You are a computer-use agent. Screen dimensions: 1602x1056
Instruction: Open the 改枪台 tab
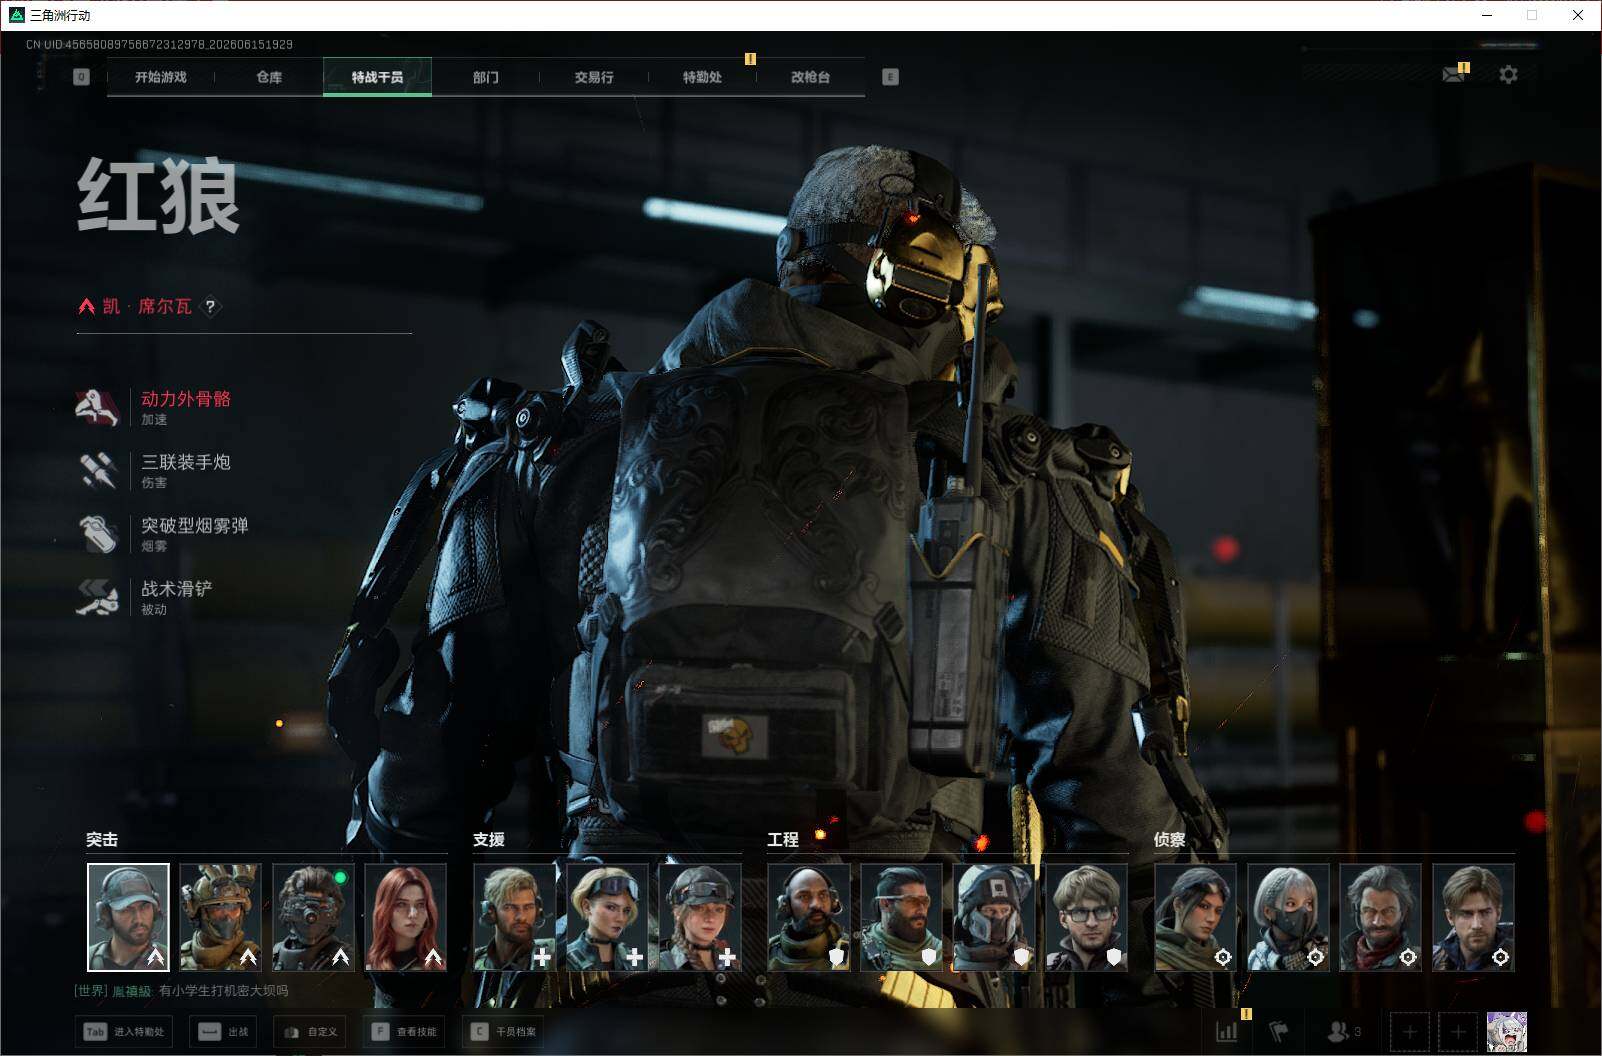pos(810,77)
